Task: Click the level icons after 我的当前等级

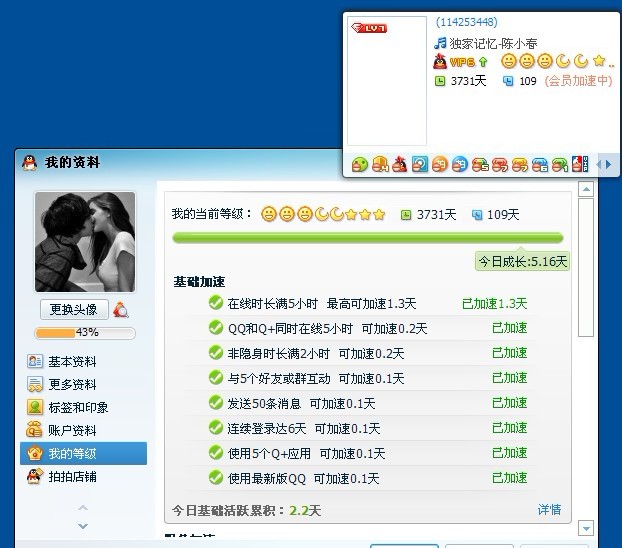Action: click(x=323, y=214)
